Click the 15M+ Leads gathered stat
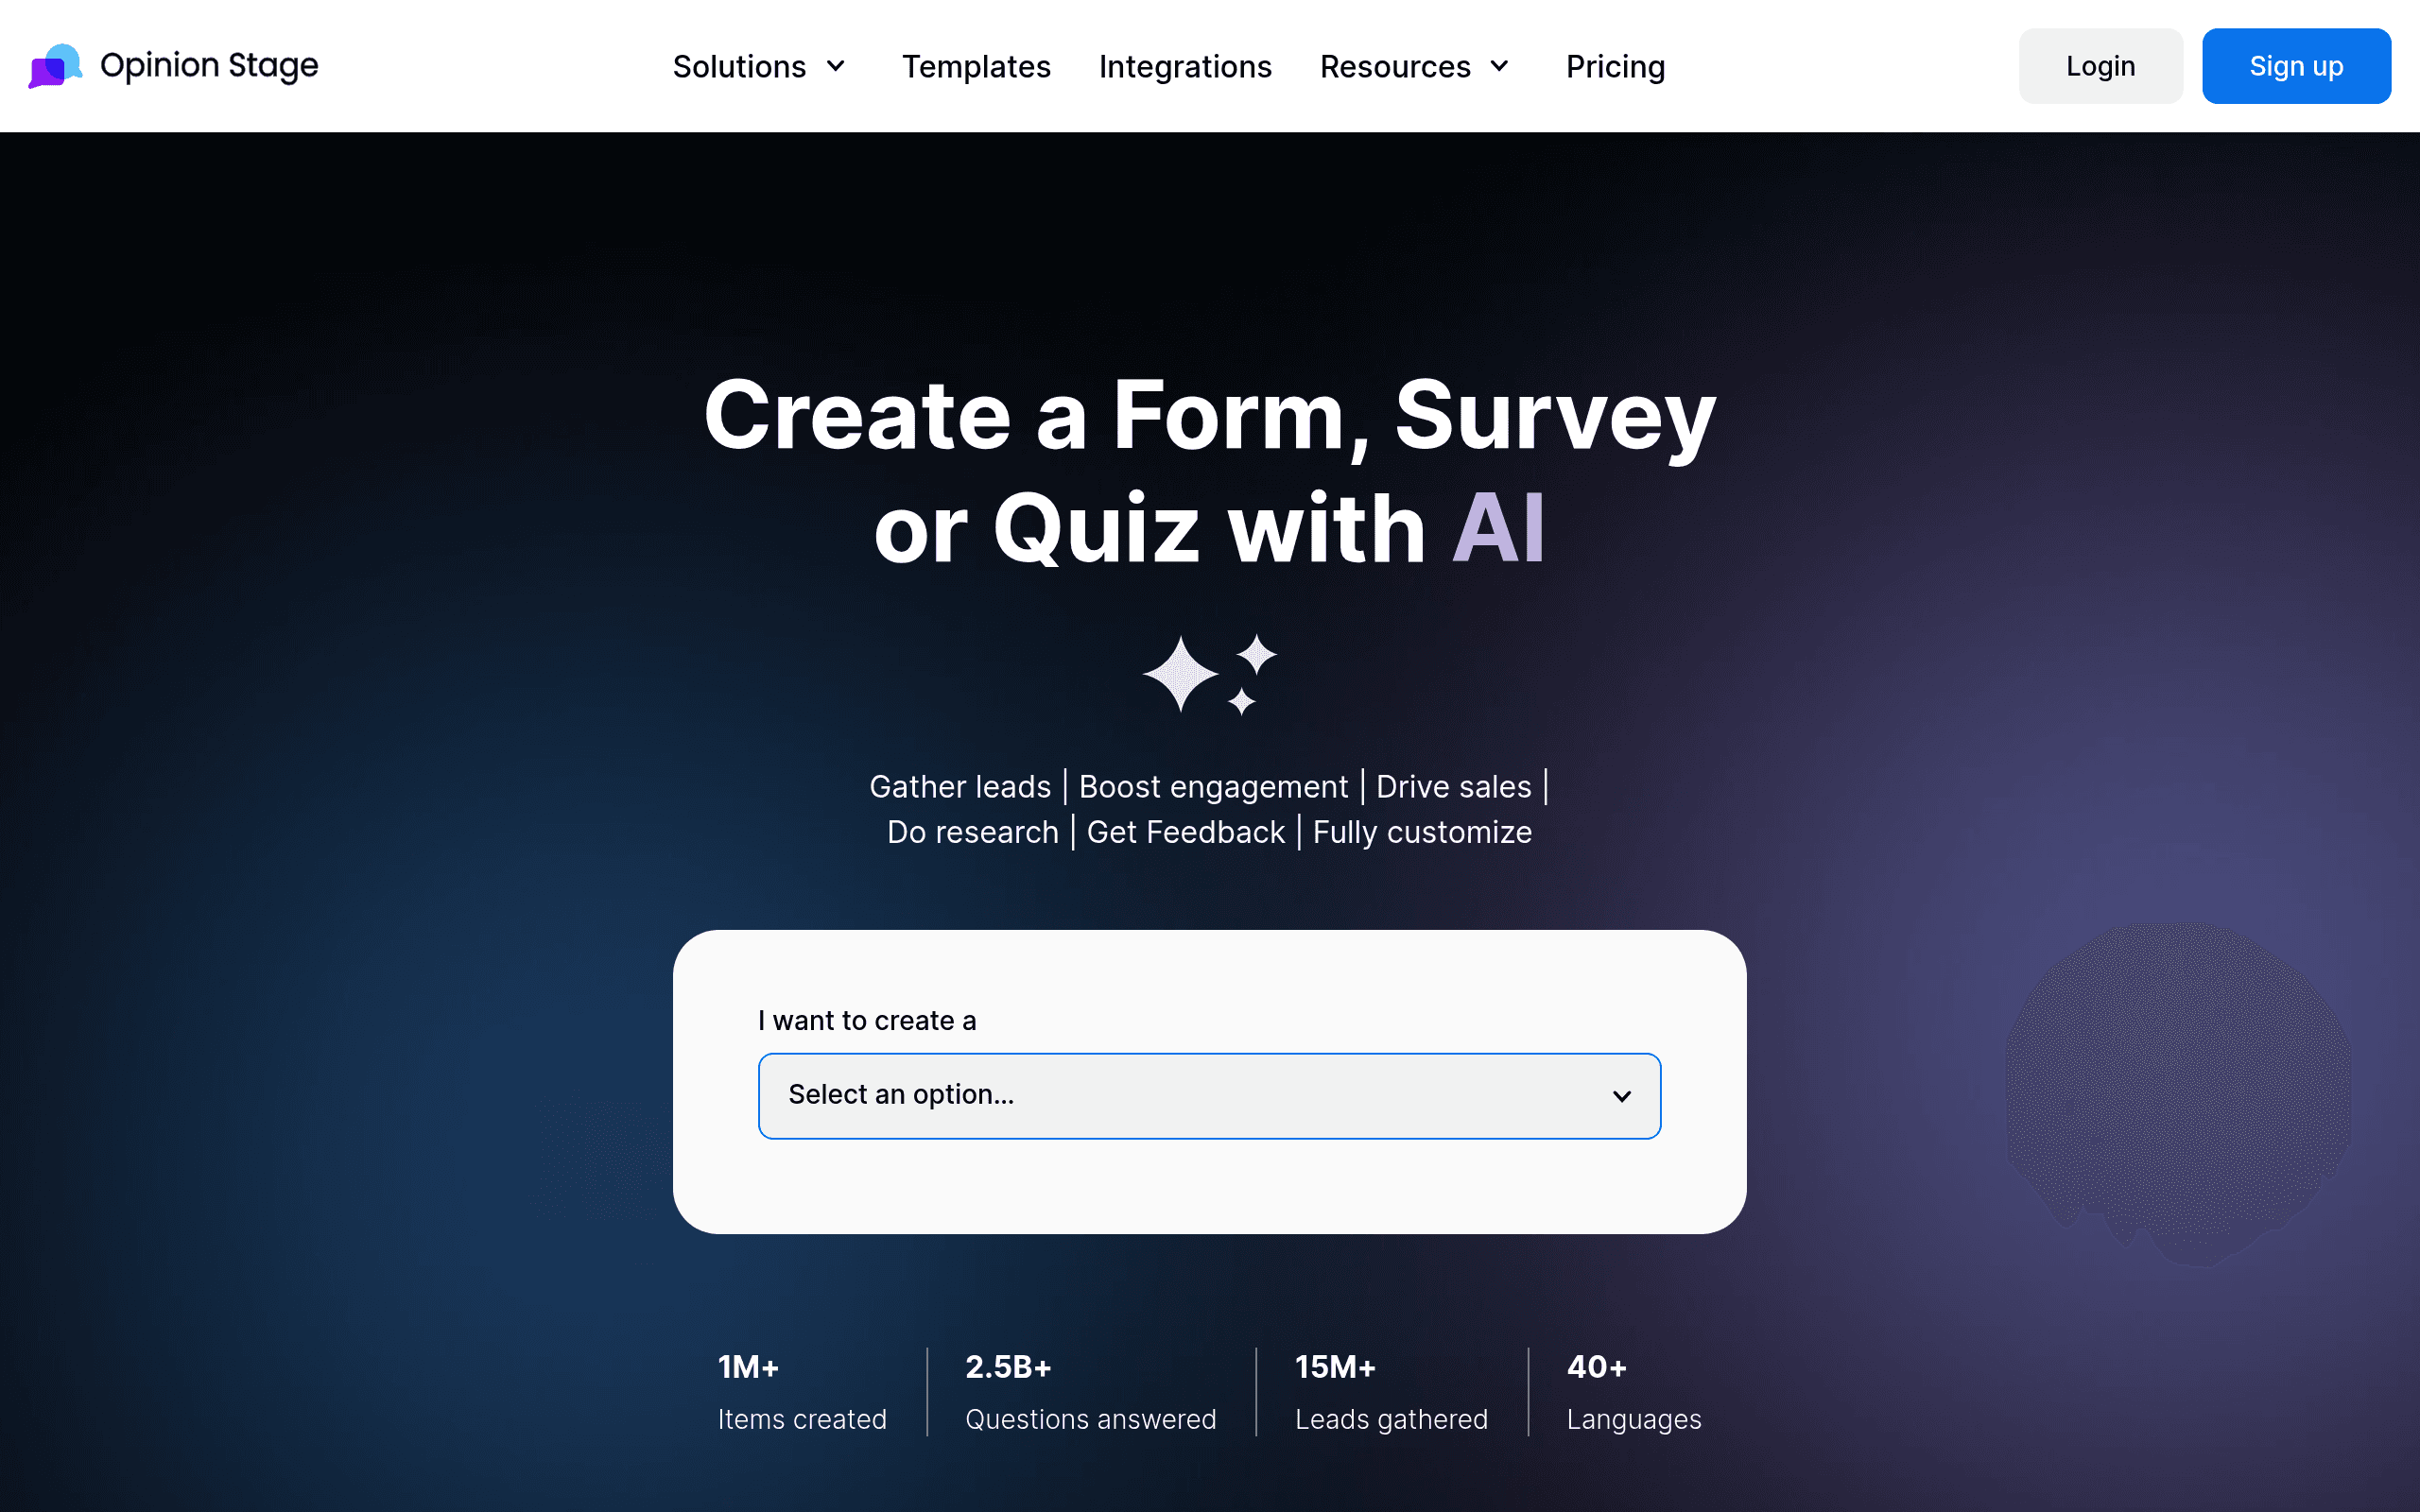Viewport: 2420px width, 1512px height. coord(1390,1392)
